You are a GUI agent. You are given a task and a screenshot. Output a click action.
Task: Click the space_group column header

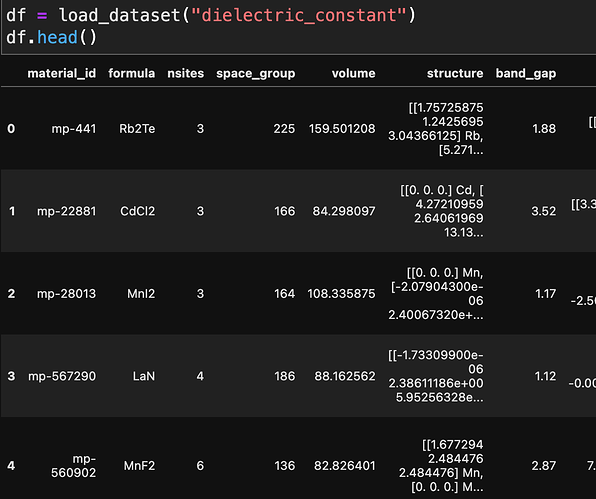tap(255, 73)
